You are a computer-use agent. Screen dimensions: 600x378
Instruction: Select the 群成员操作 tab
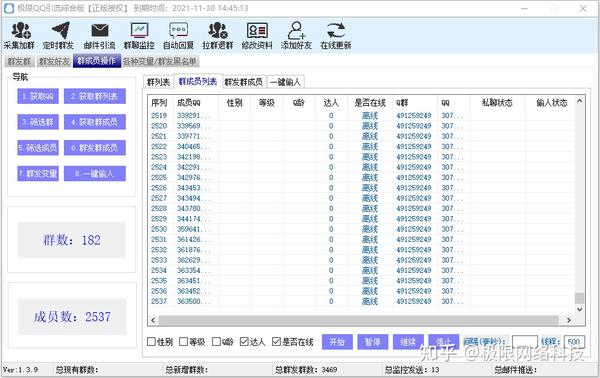[x=97, y=61]
